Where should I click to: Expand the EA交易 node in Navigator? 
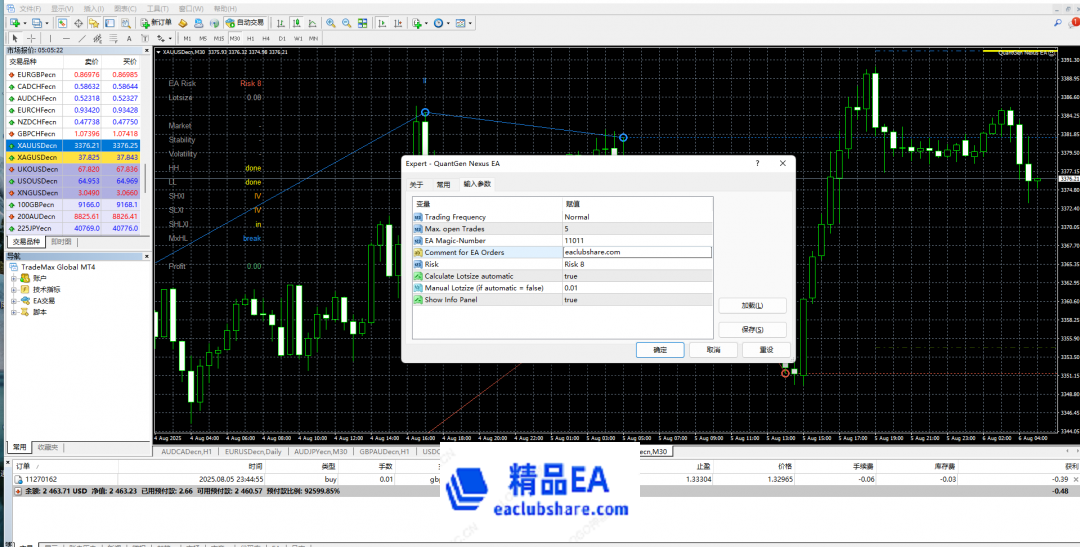click(x=14, y=301)
